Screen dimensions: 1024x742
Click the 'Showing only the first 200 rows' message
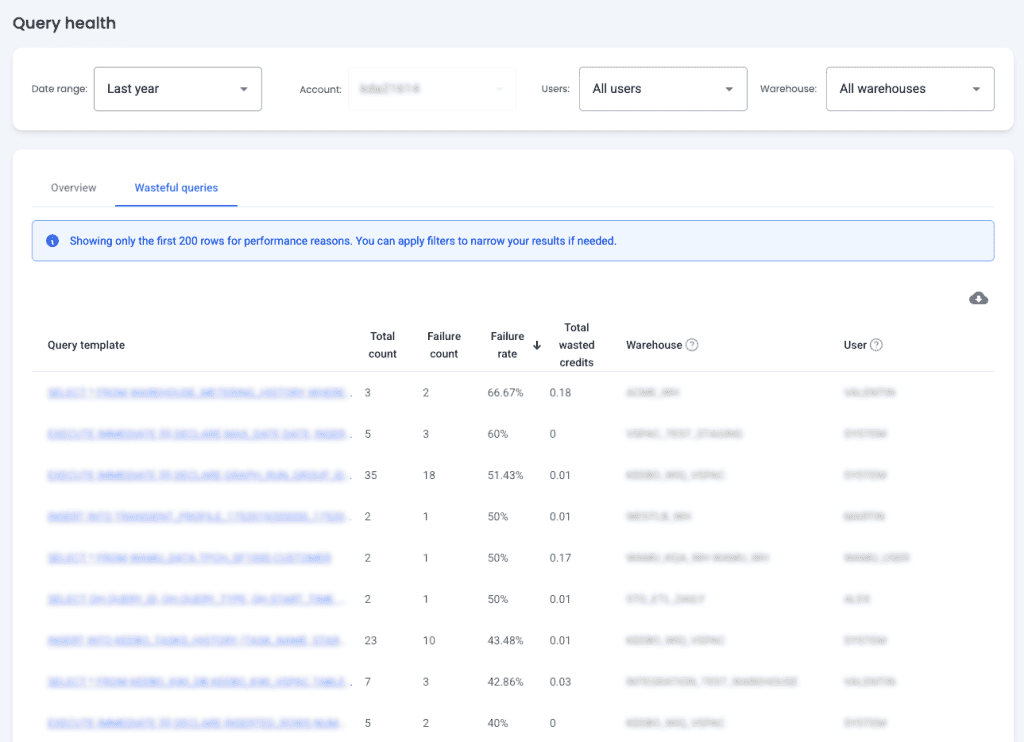tap(343, 241)
